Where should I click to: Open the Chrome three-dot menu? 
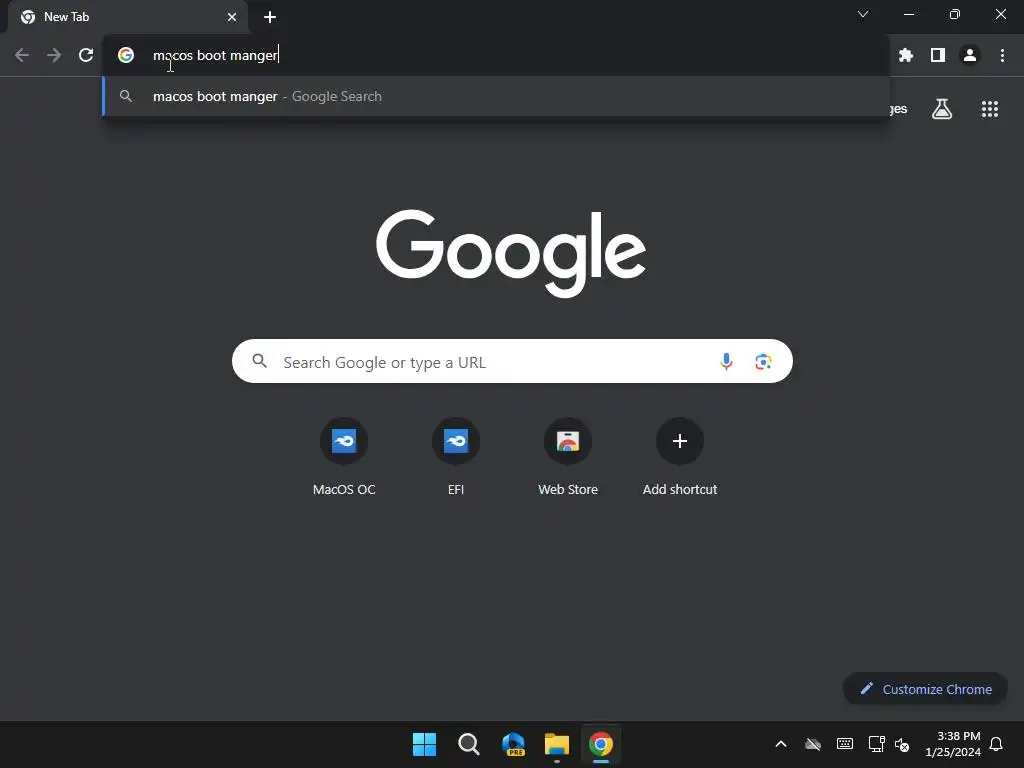1002,56
